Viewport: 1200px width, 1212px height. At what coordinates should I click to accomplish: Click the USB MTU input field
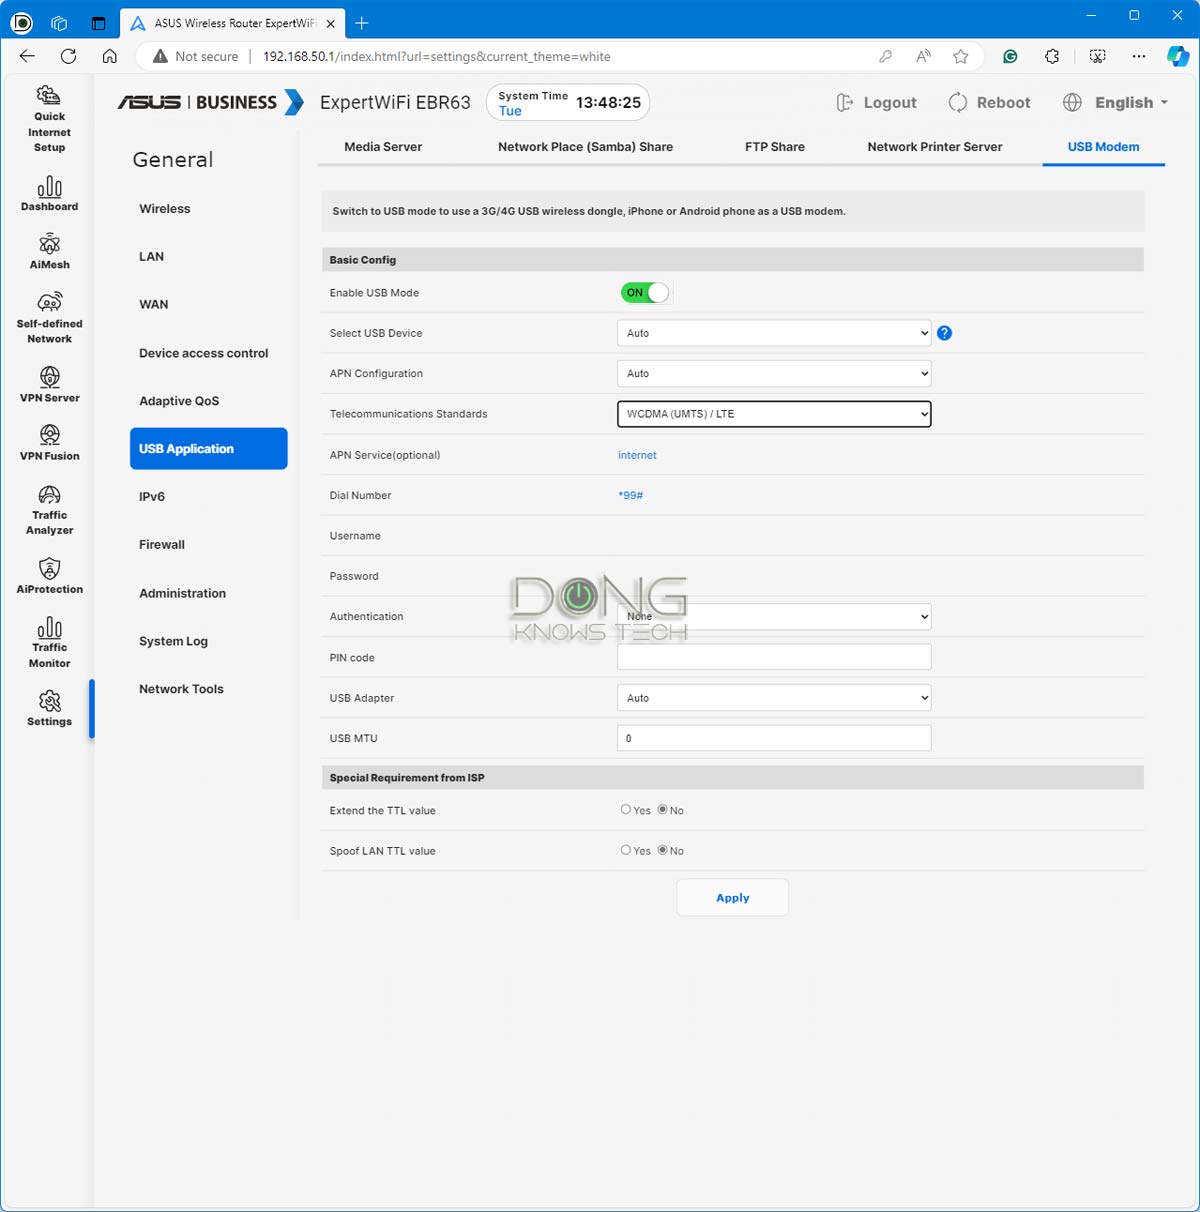(x=774, y=738)
